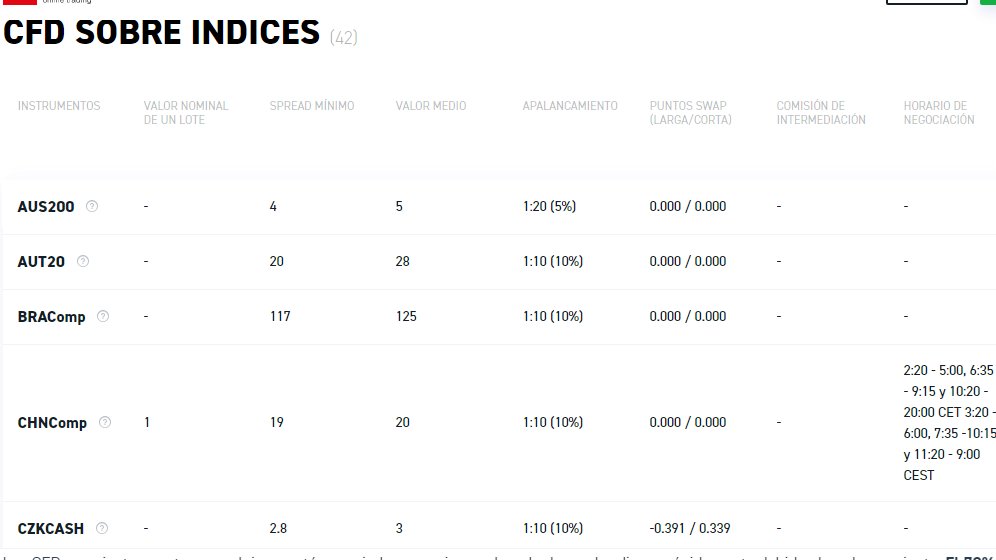Show the info icon beside CHNComp
Image resolution: width=996 pixels, height=560 pixels.
(105, 422)
